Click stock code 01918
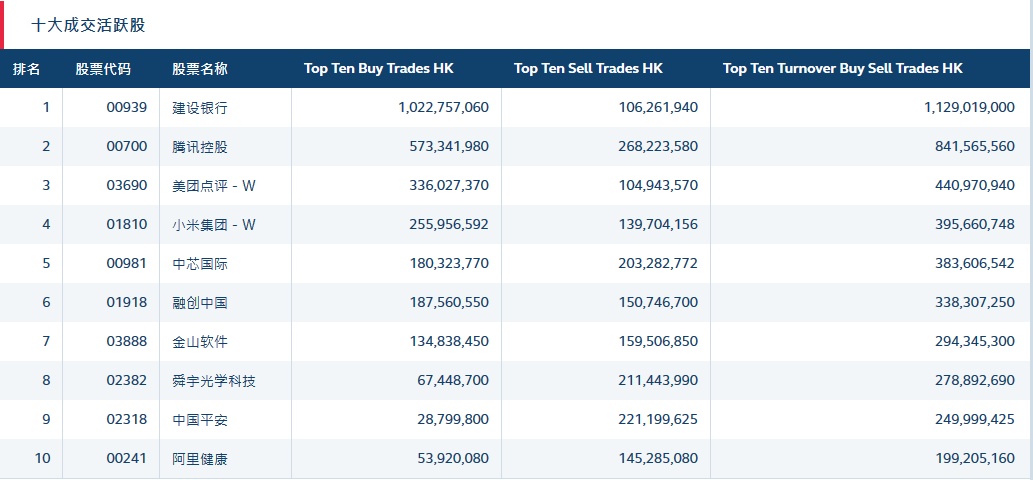 point(126,303)
